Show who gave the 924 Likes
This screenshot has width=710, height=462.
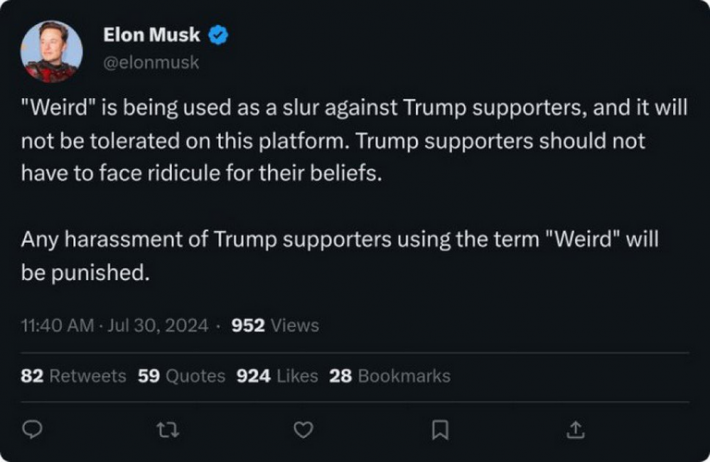click(277, 376)
